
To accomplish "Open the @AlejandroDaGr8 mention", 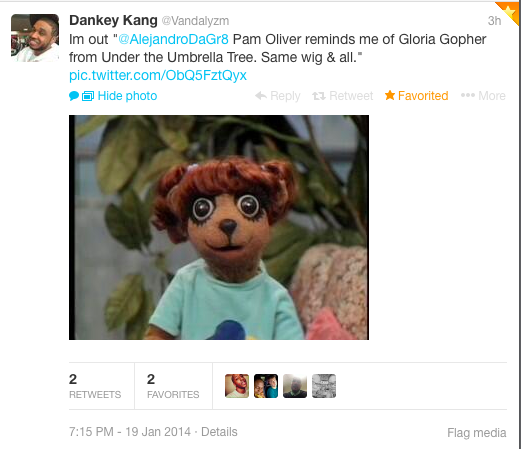I will pos(173,39).
